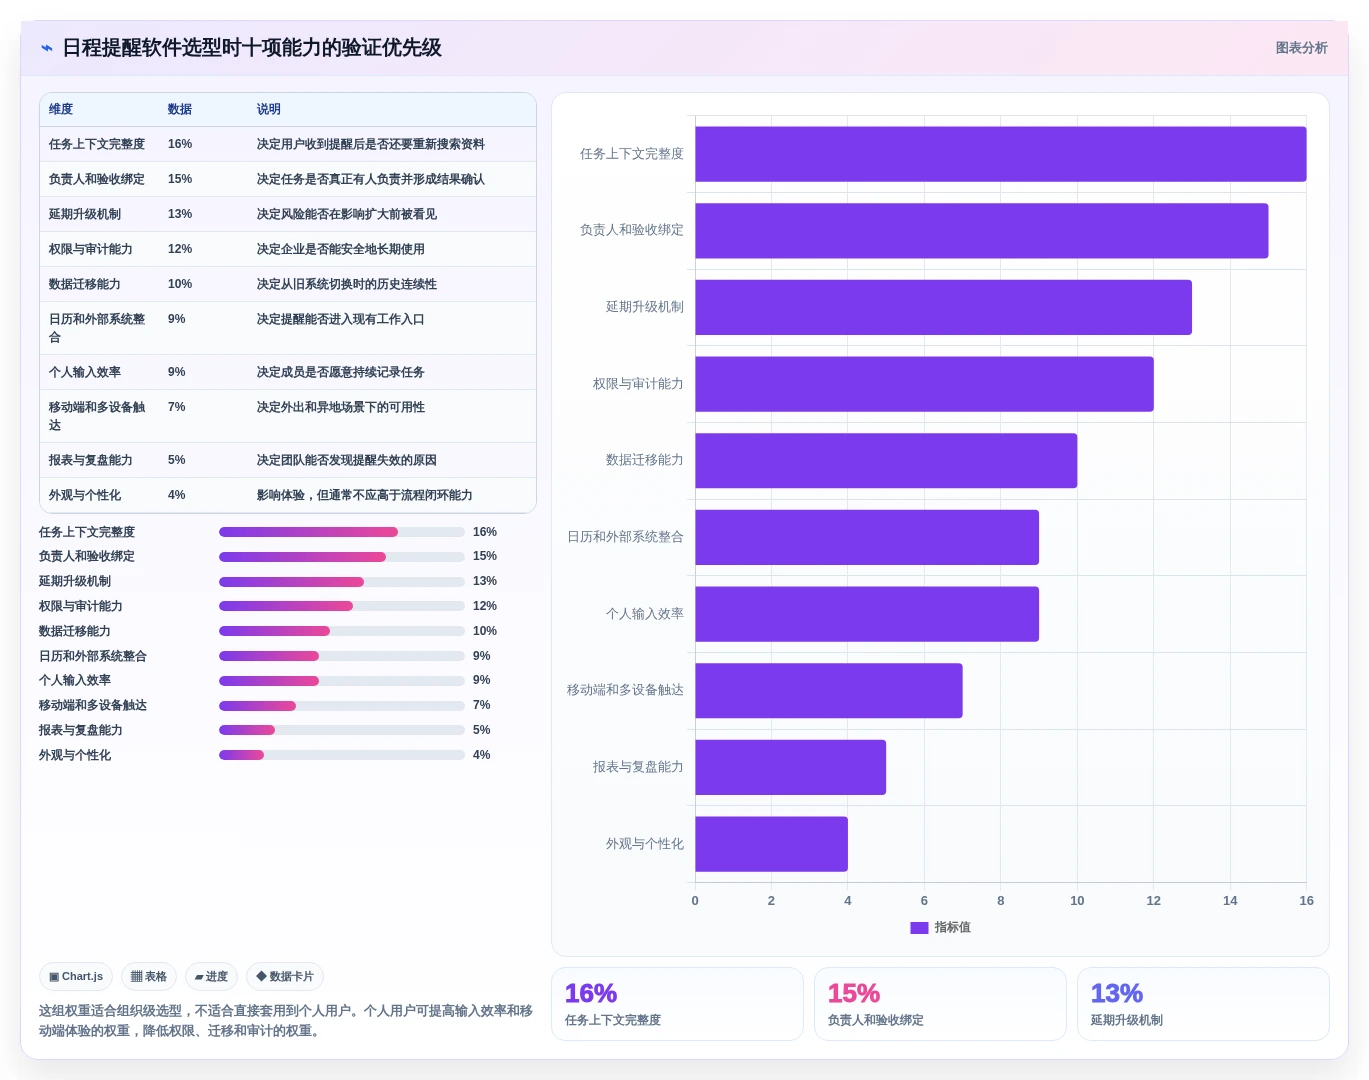Open the 15% 负责人和验收绑定 stat card
The image size is (1369, 1080).
pyautogui.click(x=940, y=1004)
